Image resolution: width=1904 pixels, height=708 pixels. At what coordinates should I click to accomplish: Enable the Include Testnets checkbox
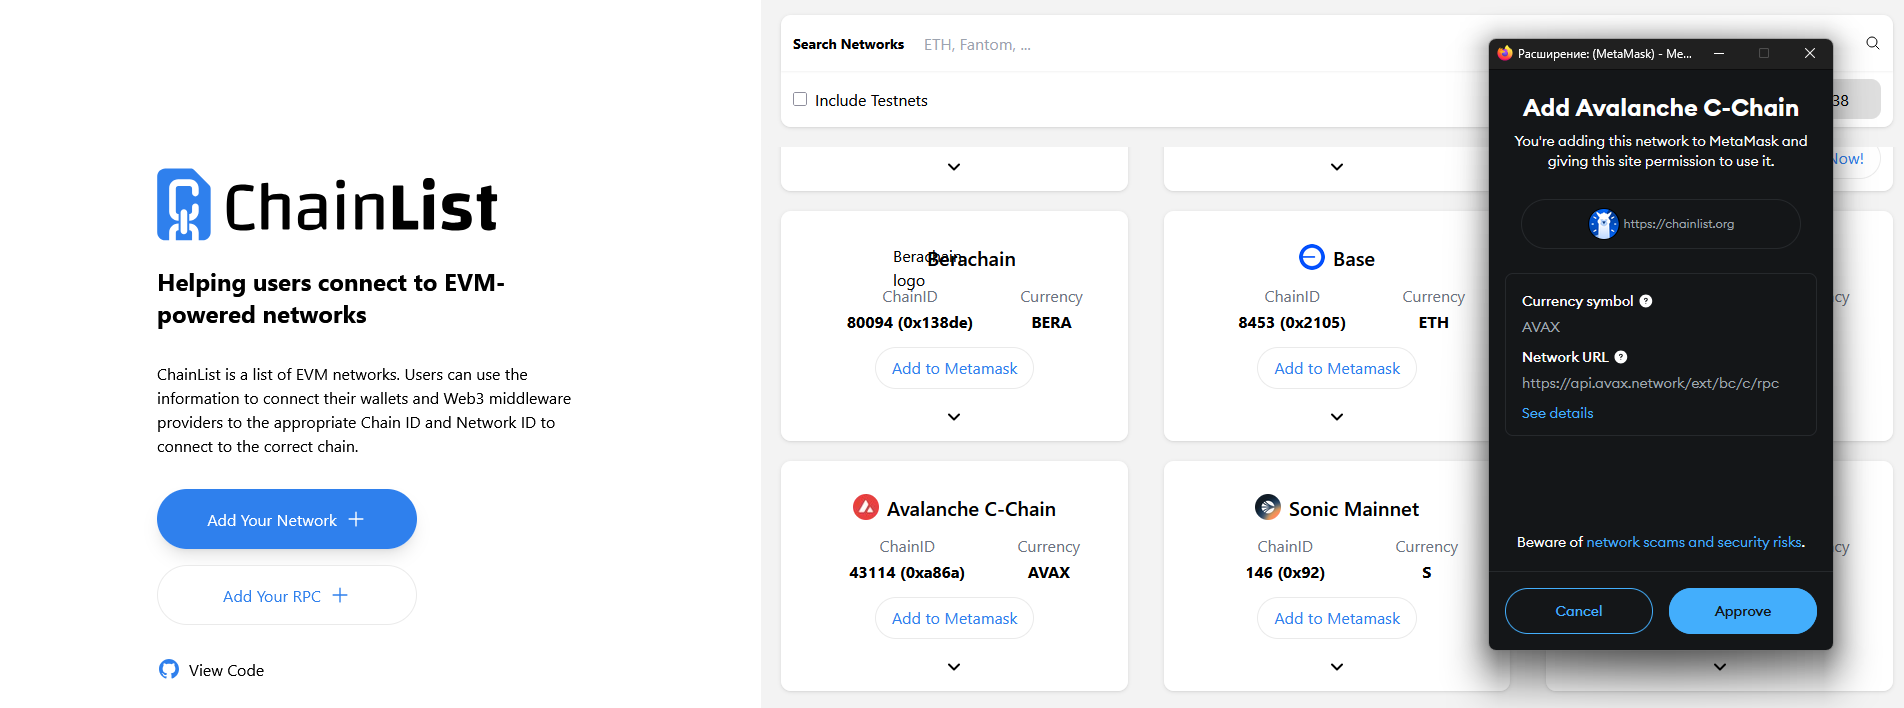(800, 99)
